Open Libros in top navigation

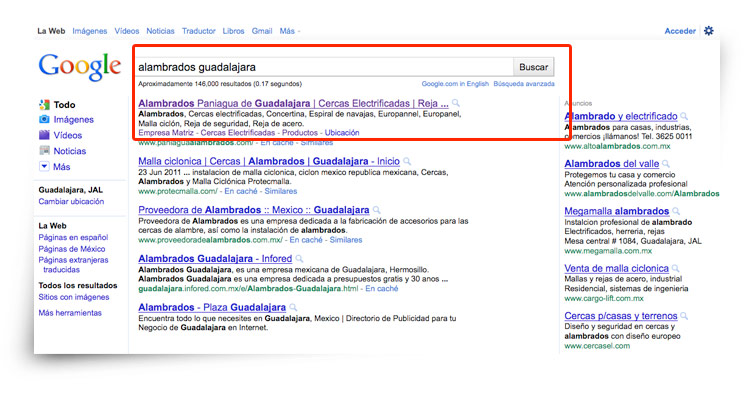click(x=233, y=31)
